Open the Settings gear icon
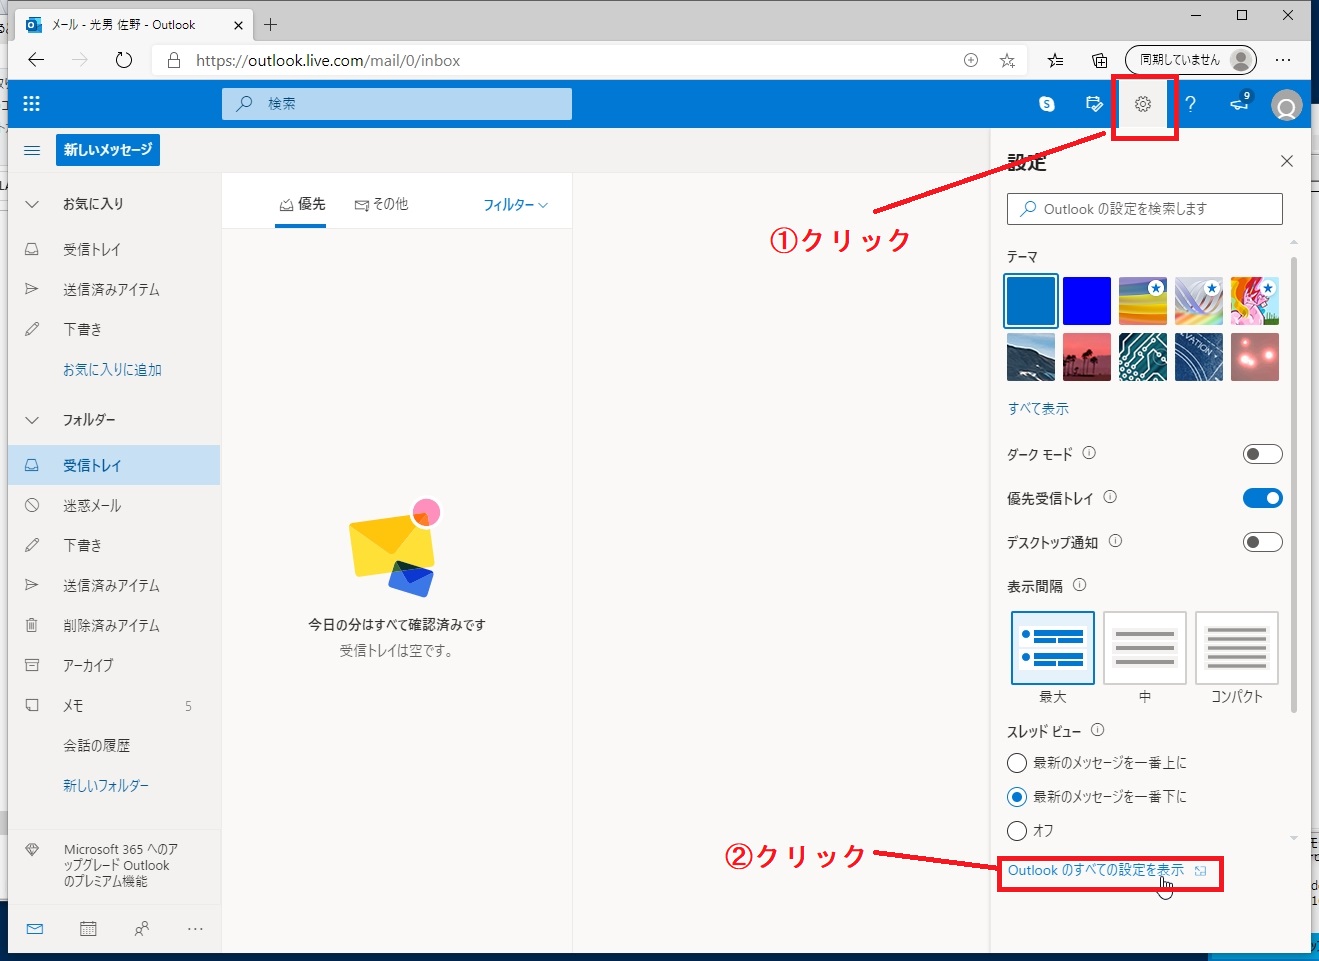Image resolution: width=1319 pixels, height=961 pixels. click(x=1143, y=104)
